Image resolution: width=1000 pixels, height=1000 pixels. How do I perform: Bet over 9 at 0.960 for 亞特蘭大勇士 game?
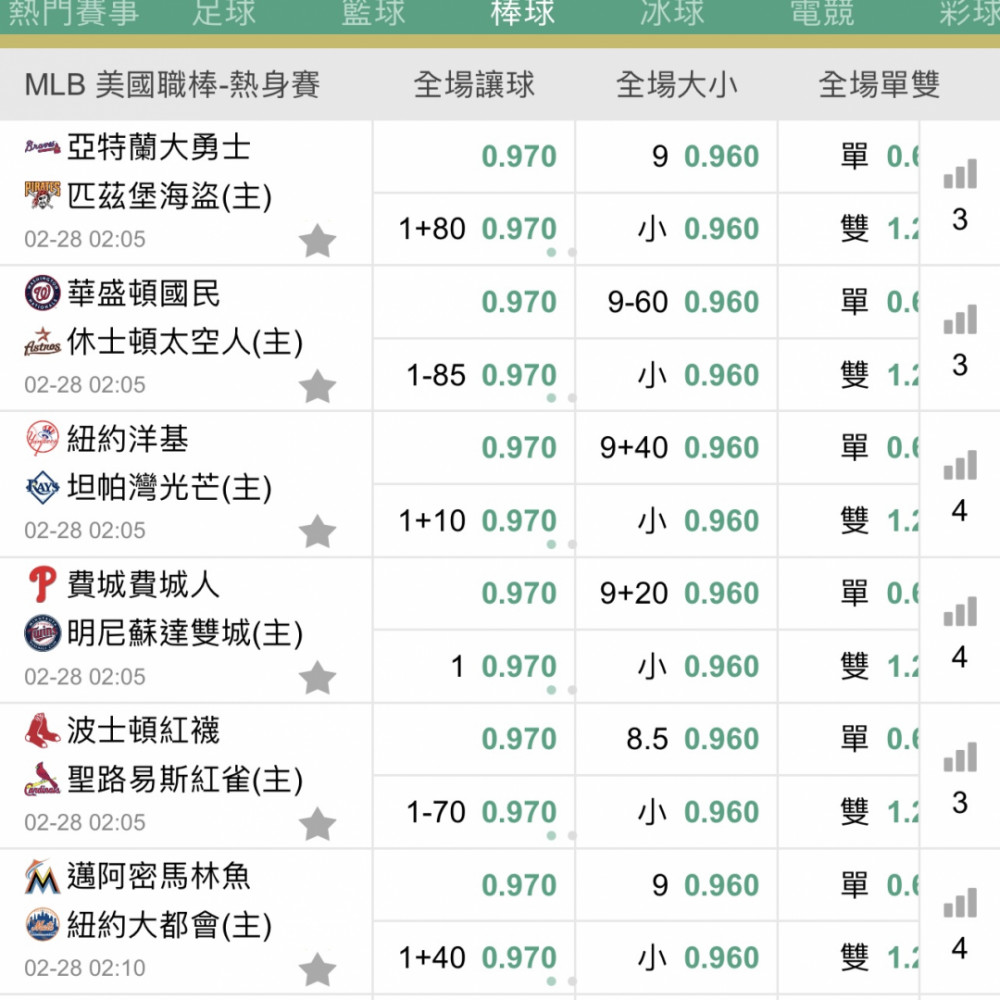click(676, 156)
